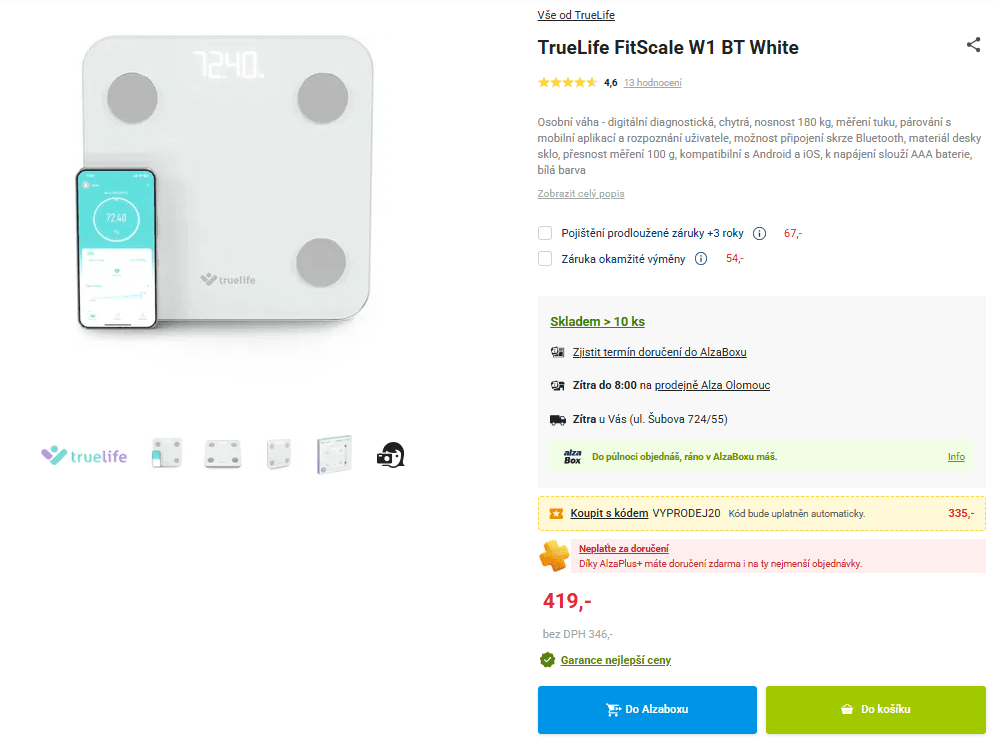Image resolution: width=996 pixels, height=743 pixels.
Task: Select the TrueLife logo thumbnail
Action: [x=83, y=455]
